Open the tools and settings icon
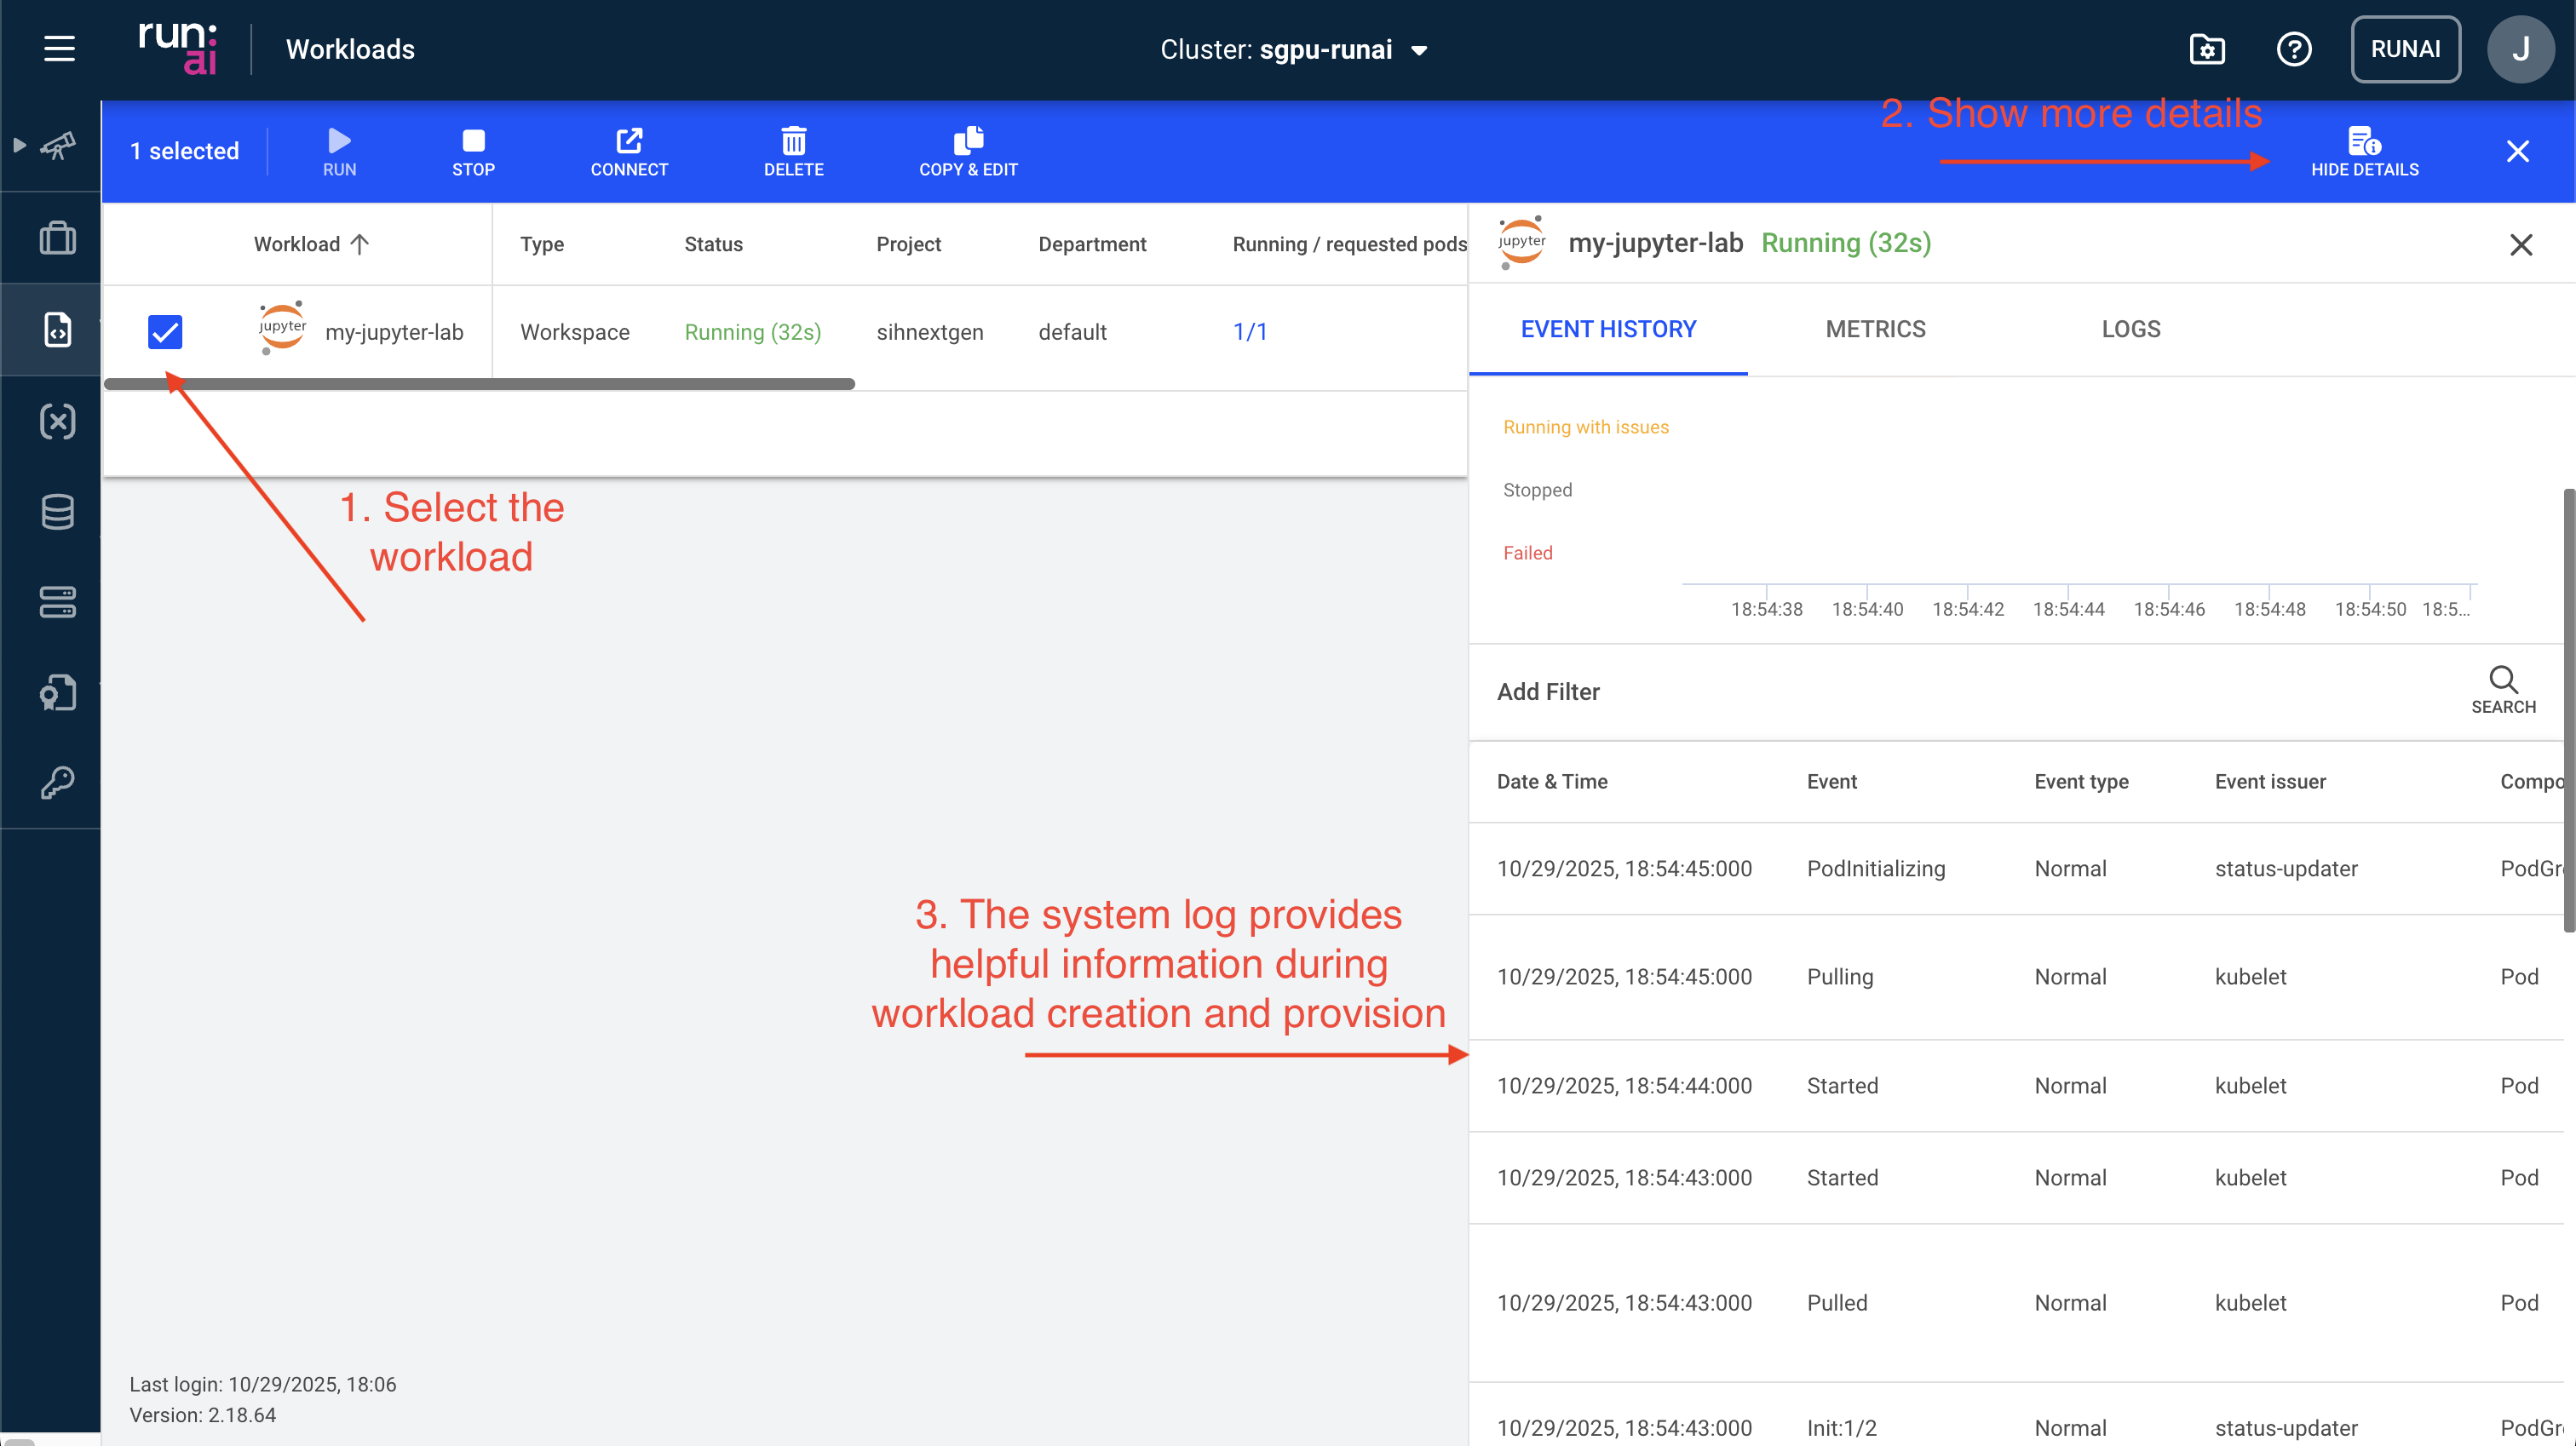Screen dimensions: 2576x1446 (2208, 49)
